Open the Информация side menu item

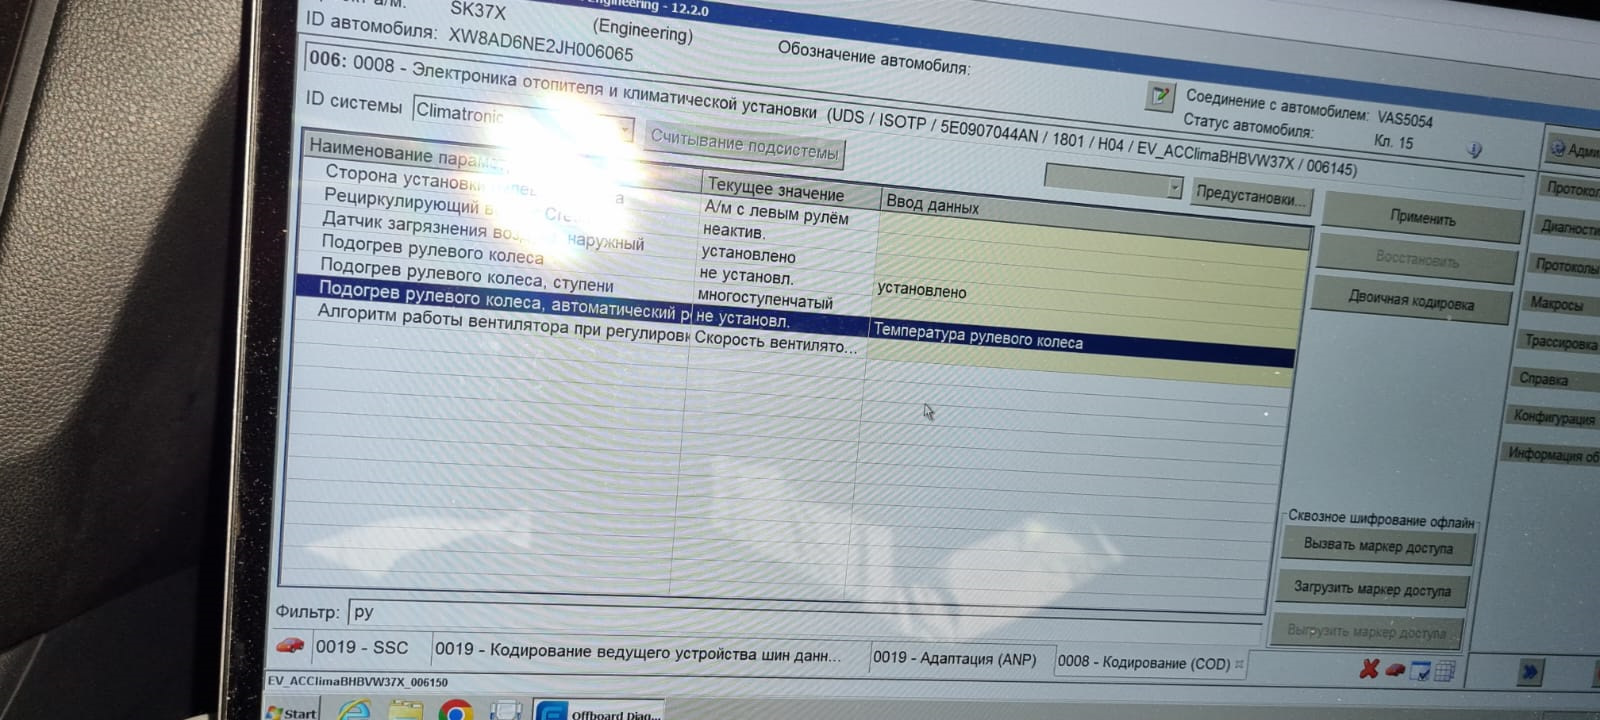point(1553,454)
